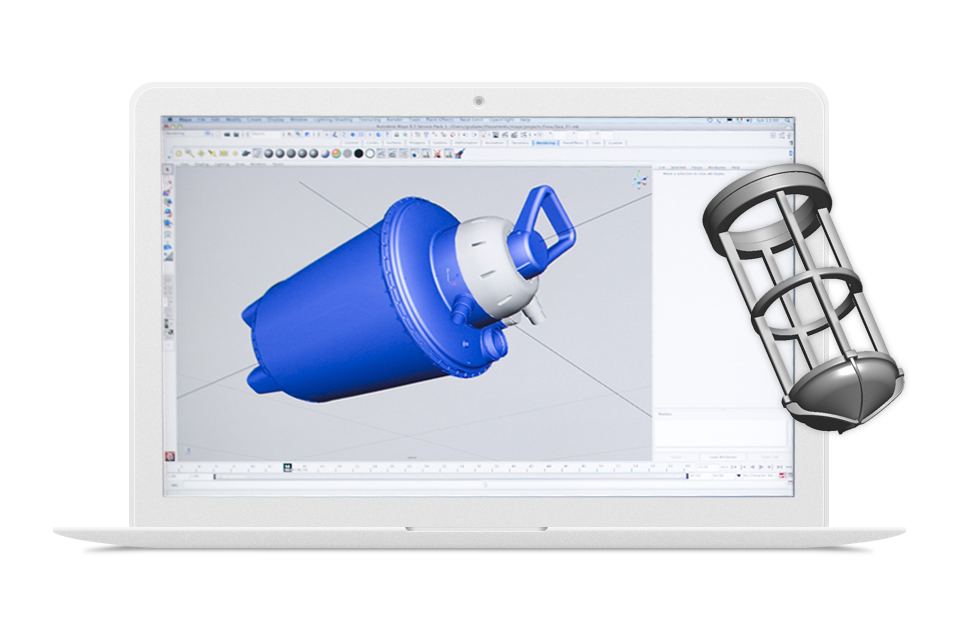Screen dimensions: 960x640
Task: Open the Render View icon in the status line
Action: click(x=495, y=135)
